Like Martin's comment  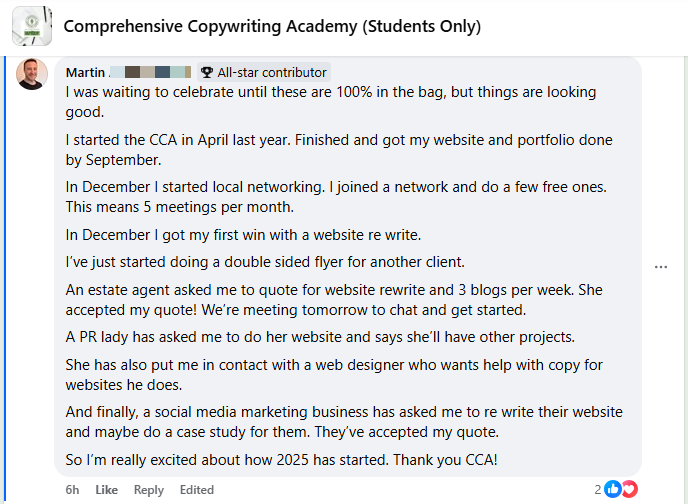point(107,490)
